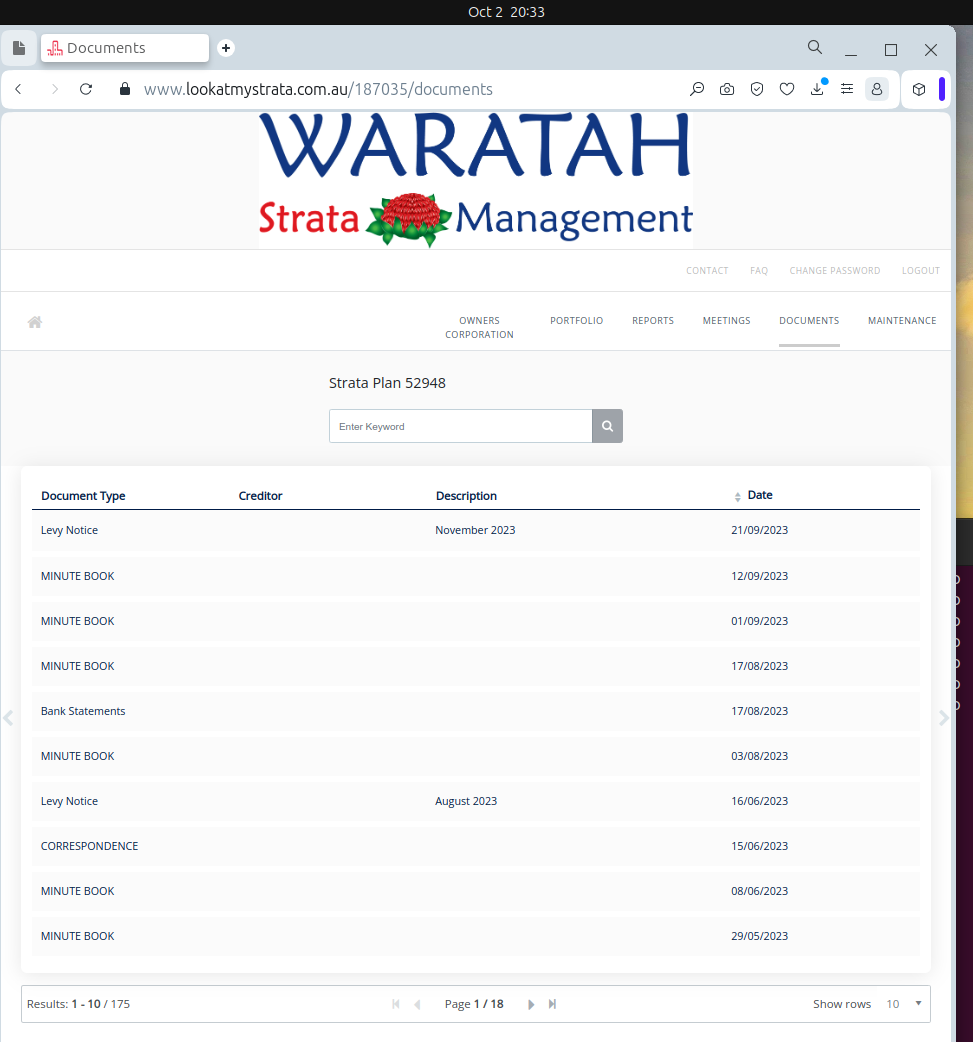
Task: Click the Contact link
Action: [x=707, y=270]
